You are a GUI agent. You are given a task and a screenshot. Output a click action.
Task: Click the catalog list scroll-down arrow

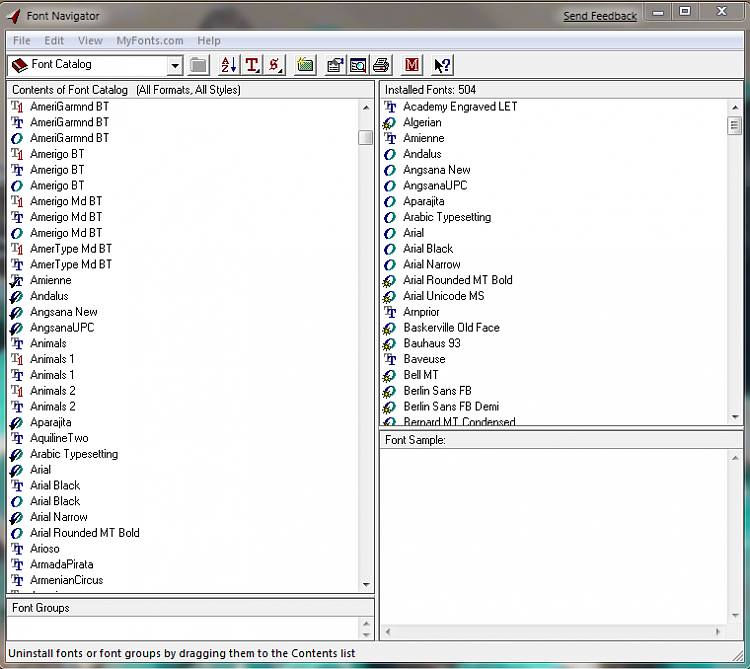pyautogui.click(x=366, y=584)
